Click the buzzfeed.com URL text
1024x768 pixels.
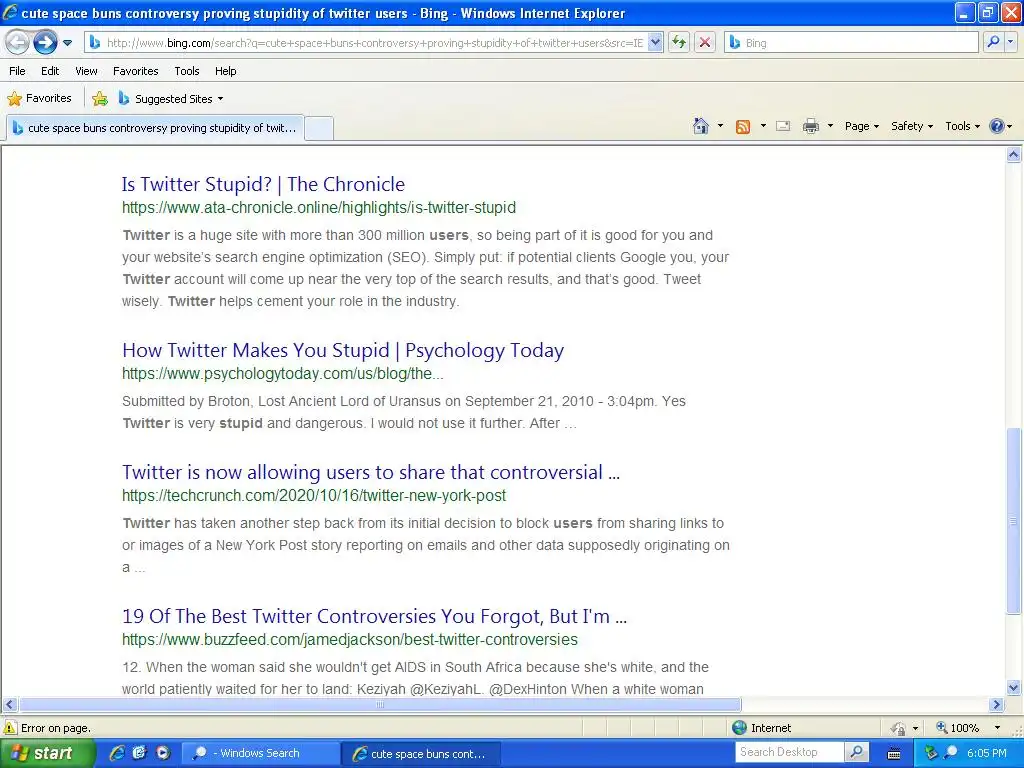[x=350, y=639]
